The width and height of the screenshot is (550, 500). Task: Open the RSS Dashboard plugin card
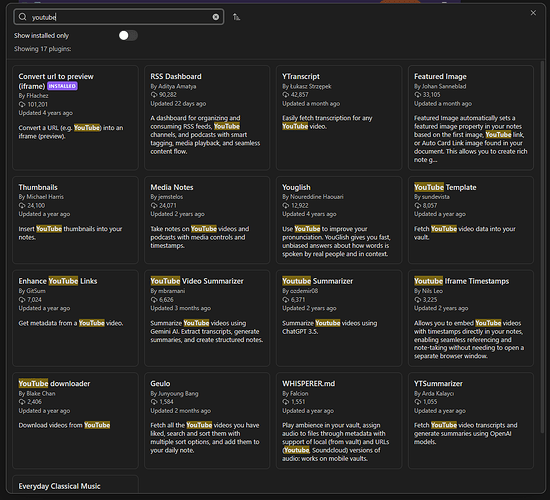coord(207,118)
